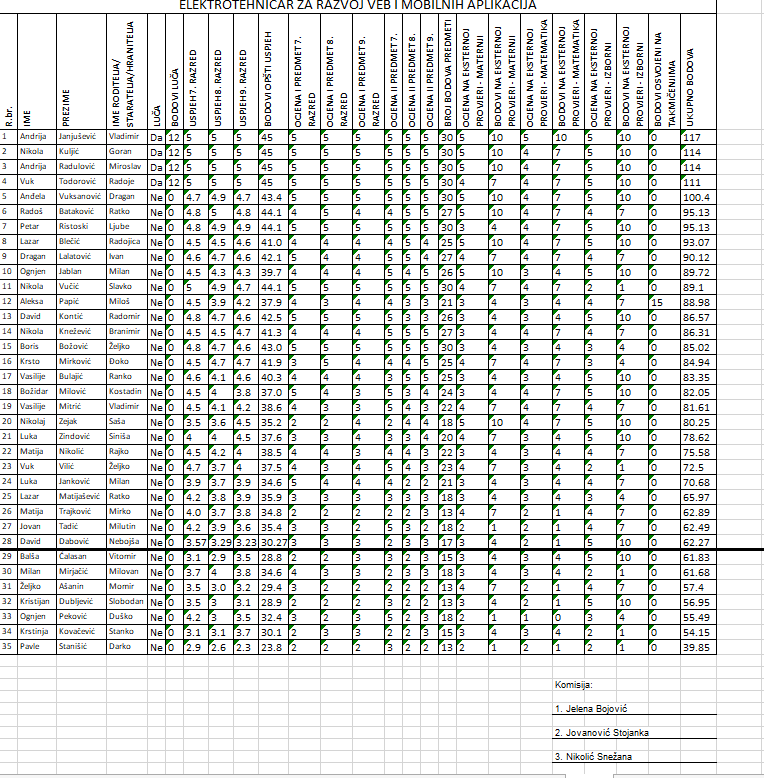This screenshot has width=764, height=778.
Task: Select total points cell showing 117
Action: [x=695, y=136]
